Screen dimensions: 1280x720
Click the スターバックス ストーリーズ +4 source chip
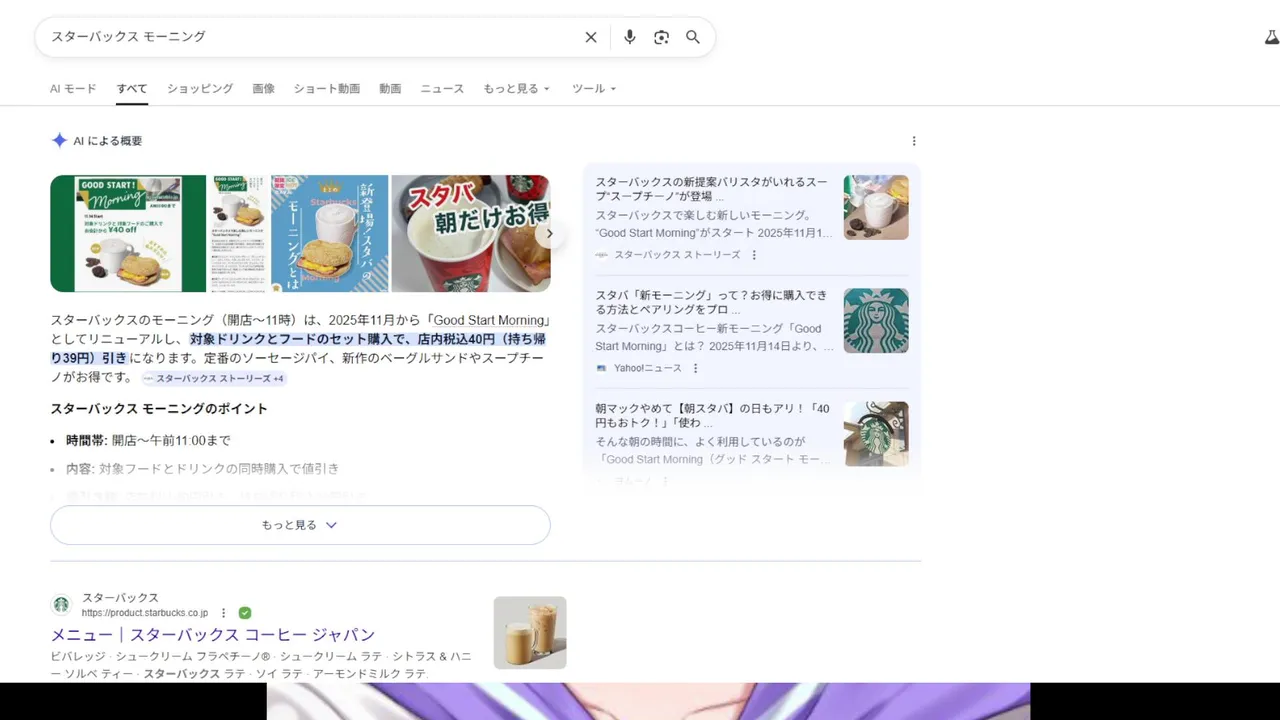point(213,379)
